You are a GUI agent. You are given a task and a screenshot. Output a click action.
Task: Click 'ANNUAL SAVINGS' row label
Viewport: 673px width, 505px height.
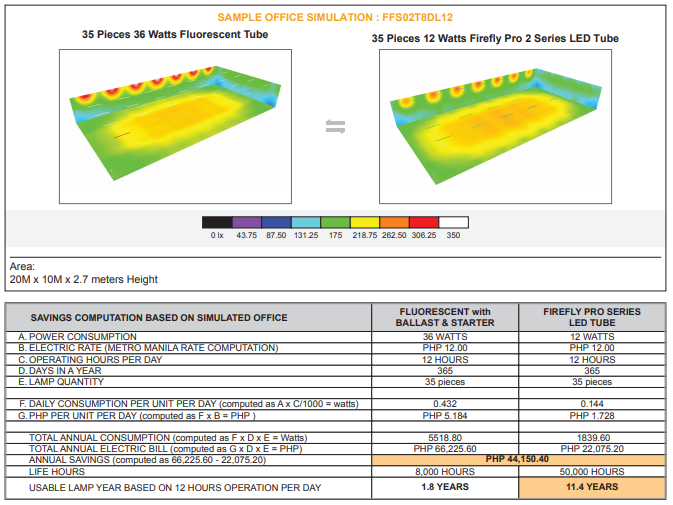(x=147, y=460)
